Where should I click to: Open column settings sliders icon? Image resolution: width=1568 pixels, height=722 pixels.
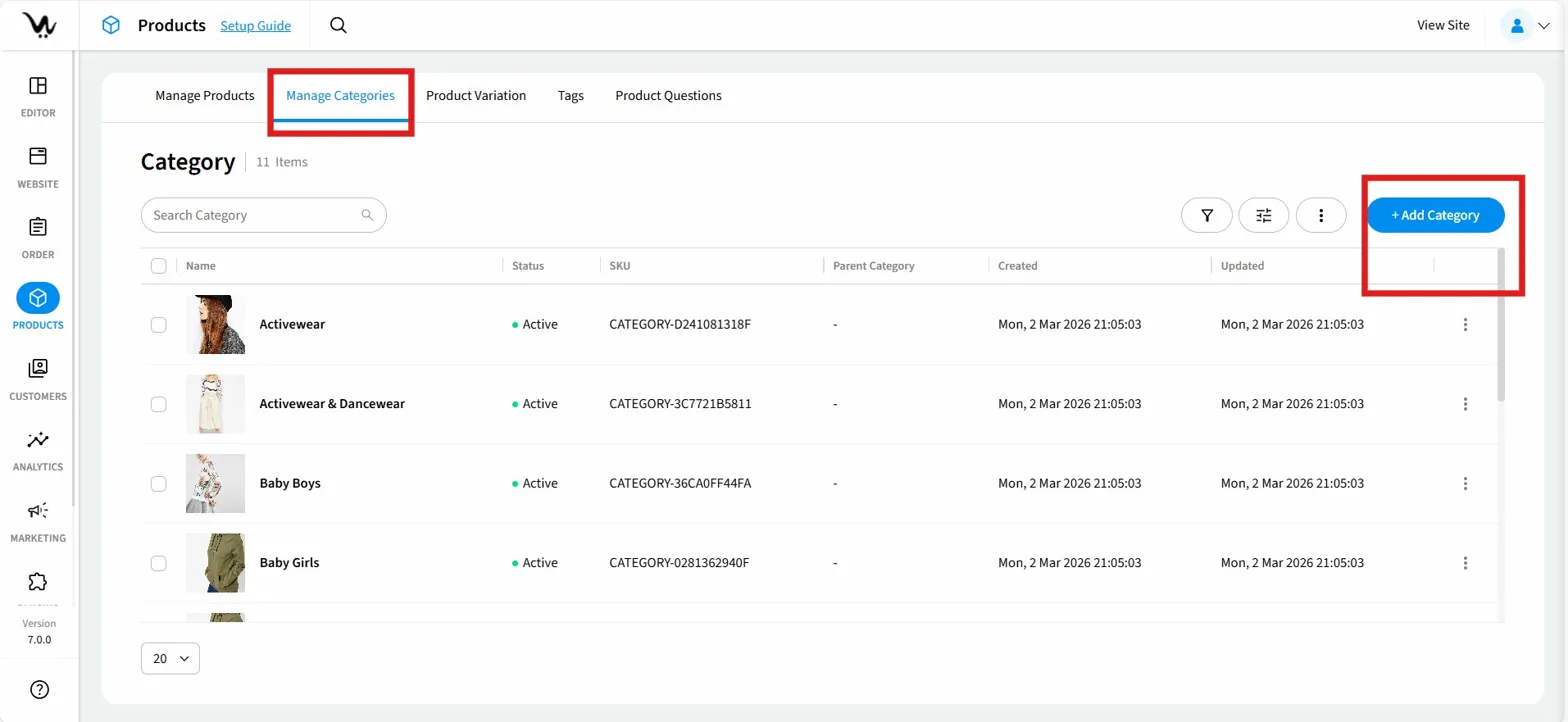coord(1264,215)
